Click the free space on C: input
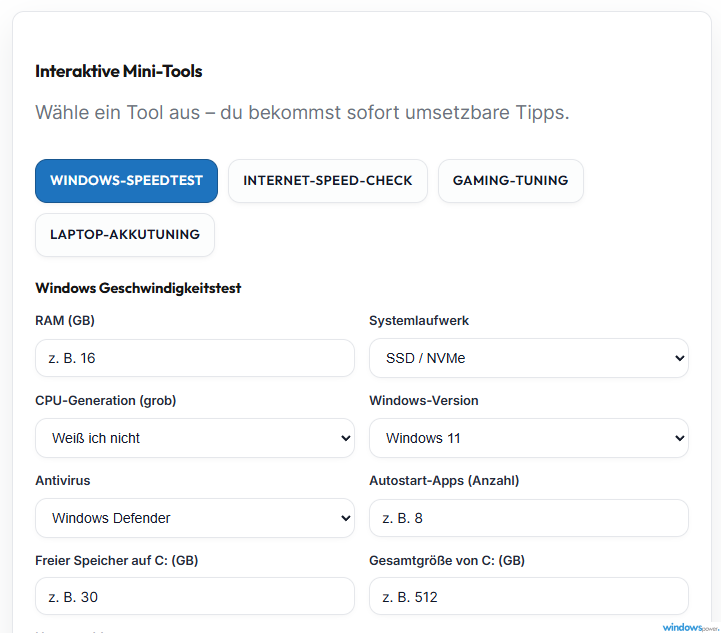 (x=195, y=597)
